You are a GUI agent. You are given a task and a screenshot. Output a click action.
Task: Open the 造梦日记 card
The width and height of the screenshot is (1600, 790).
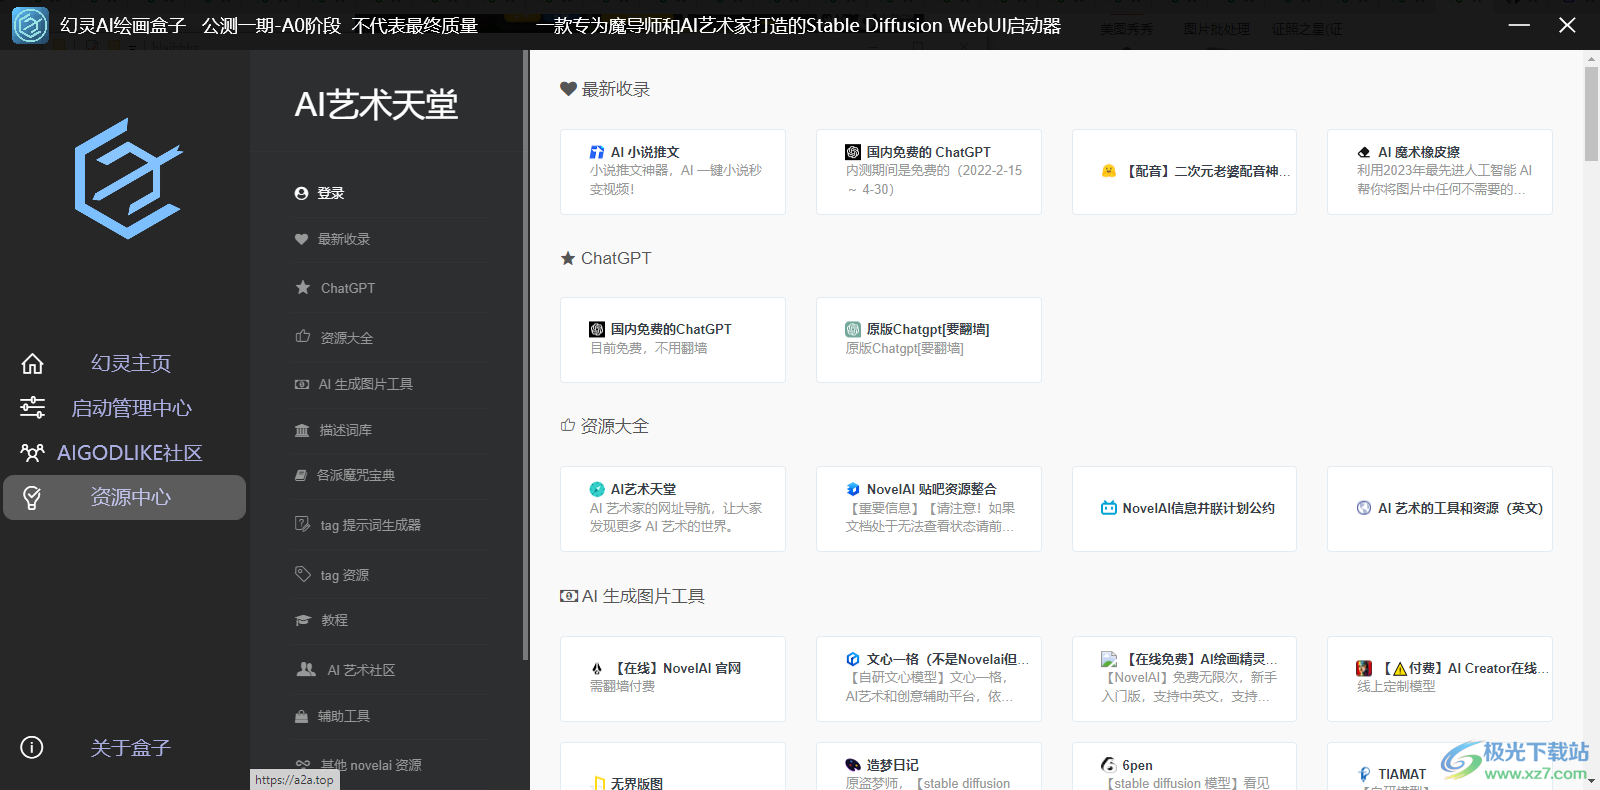tap(929, 767)
